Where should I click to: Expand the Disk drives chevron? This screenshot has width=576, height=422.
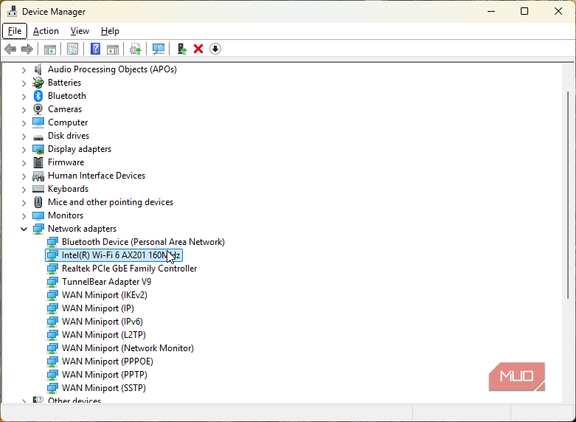point(24,136)
